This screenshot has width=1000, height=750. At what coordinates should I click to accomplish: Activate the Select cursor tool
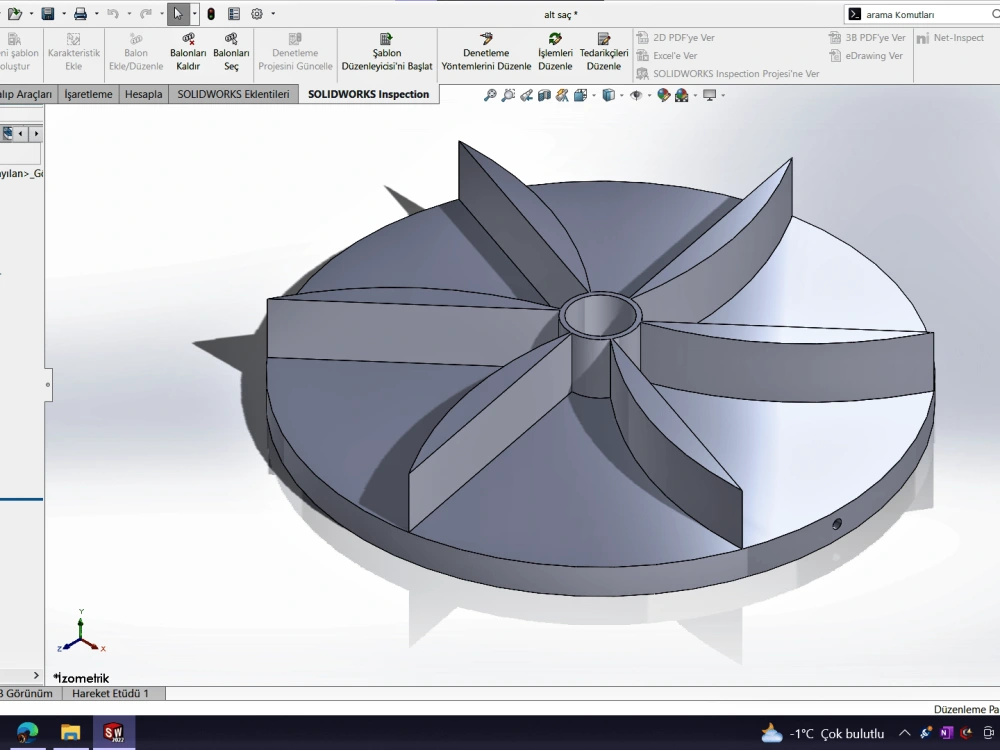click(178, 13)
